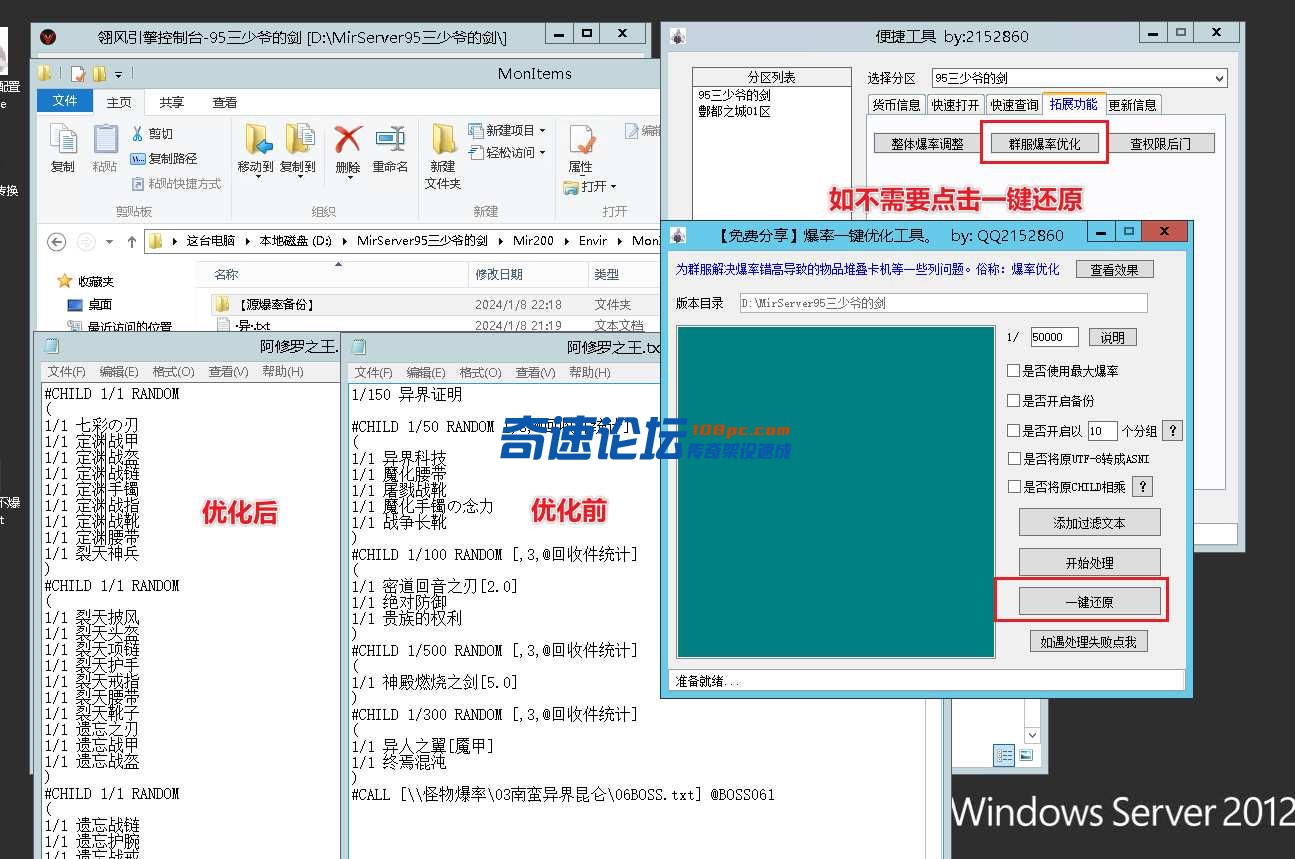1295x859 pixels.
Task: Click the Notepad icon of right 阿修罗之王.txt window
Action: point(359,347)
